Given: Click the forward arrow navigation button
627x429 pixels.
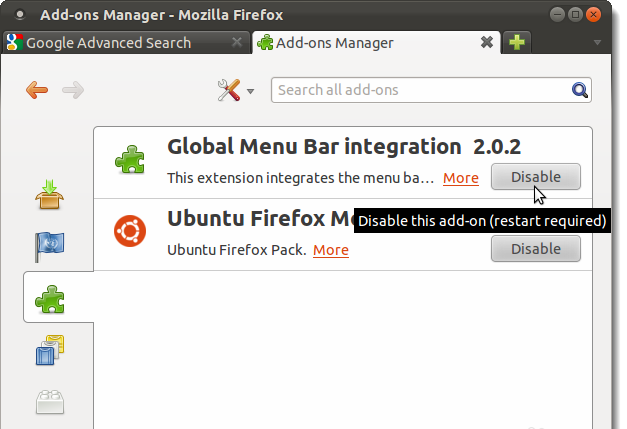Looking at the screenshot, I should click(x=72, y=90).
